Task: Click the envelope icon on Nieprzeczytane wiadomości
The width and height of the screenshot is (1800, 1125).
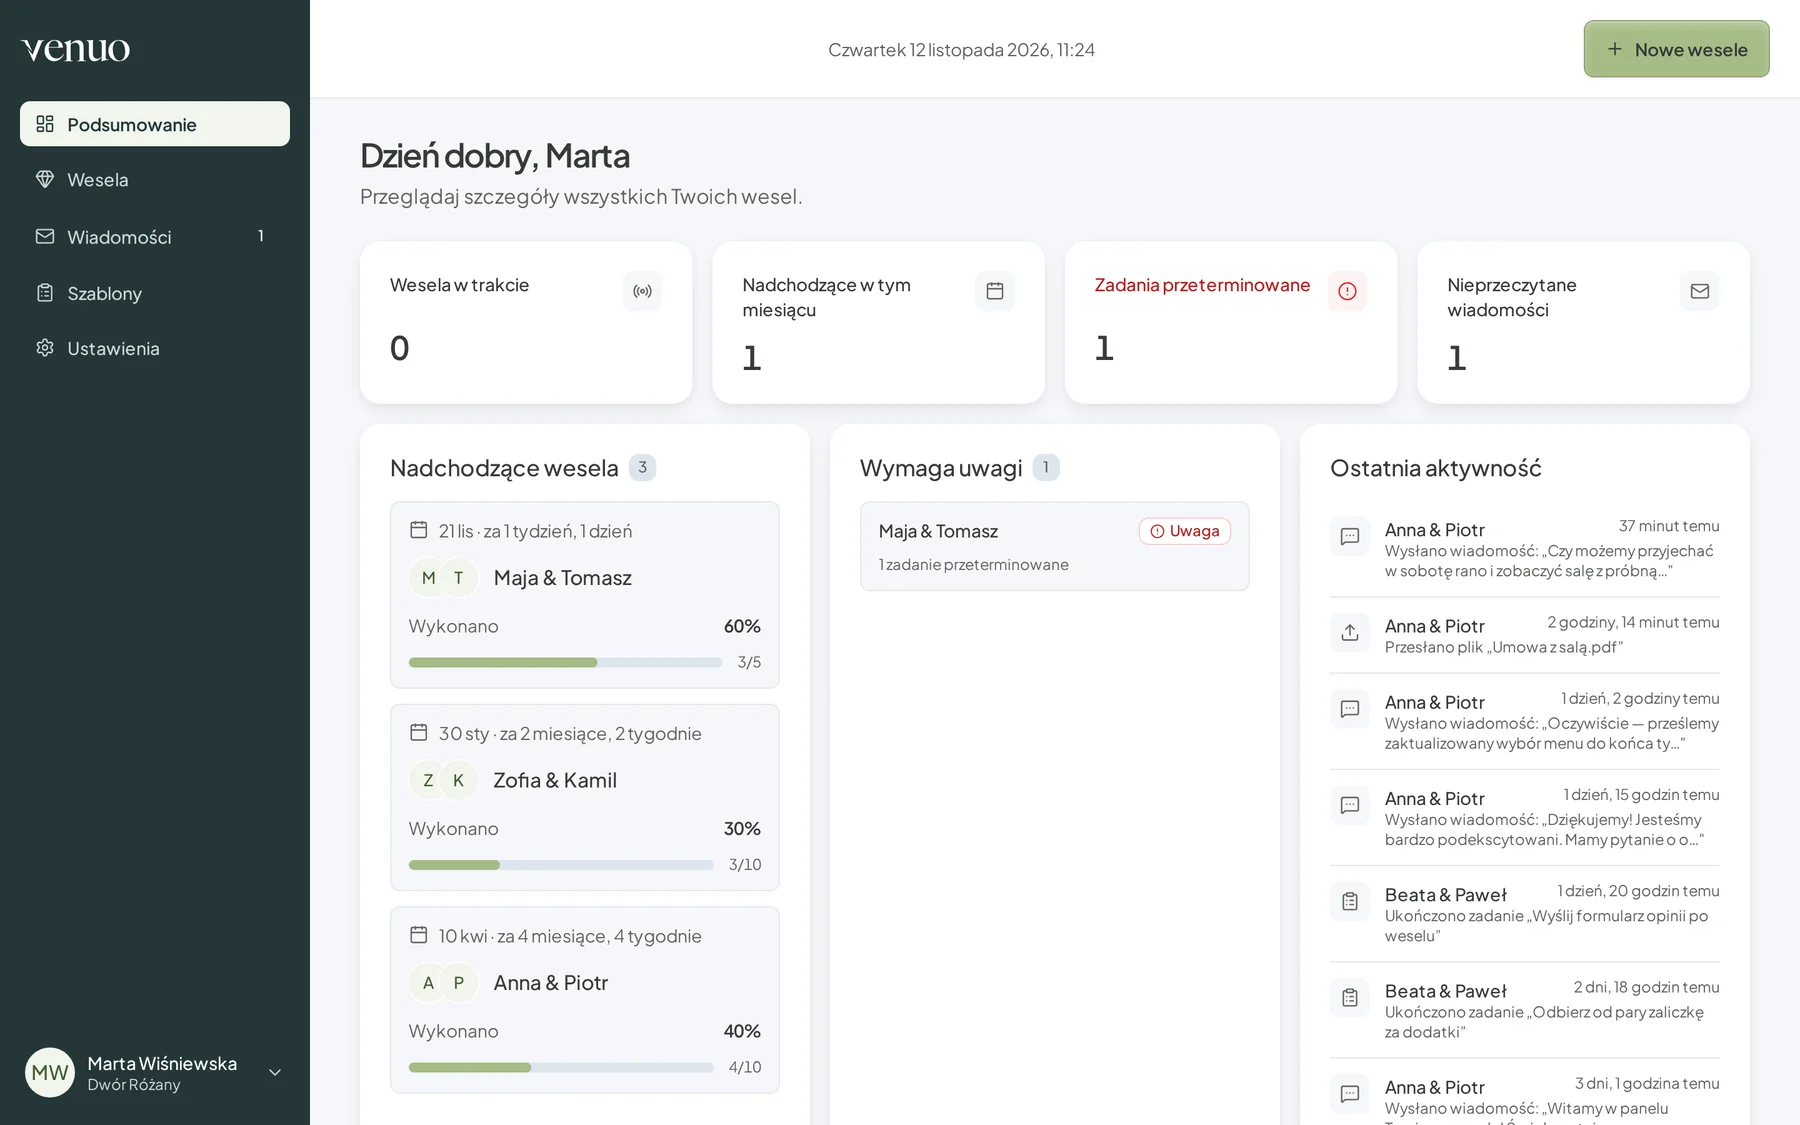Action: (x=1699, y=291)
